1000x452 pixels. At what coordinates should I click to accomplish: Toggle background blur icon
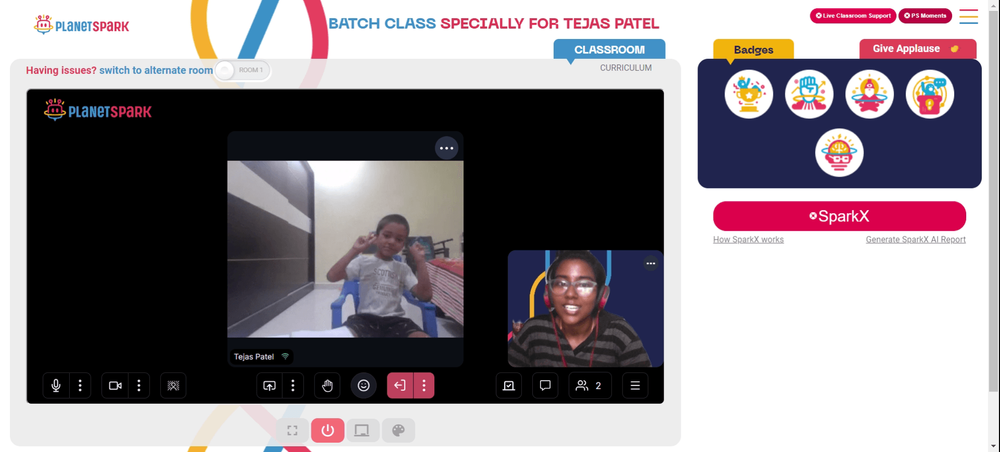pyautogui.click(x=173, y=386)
